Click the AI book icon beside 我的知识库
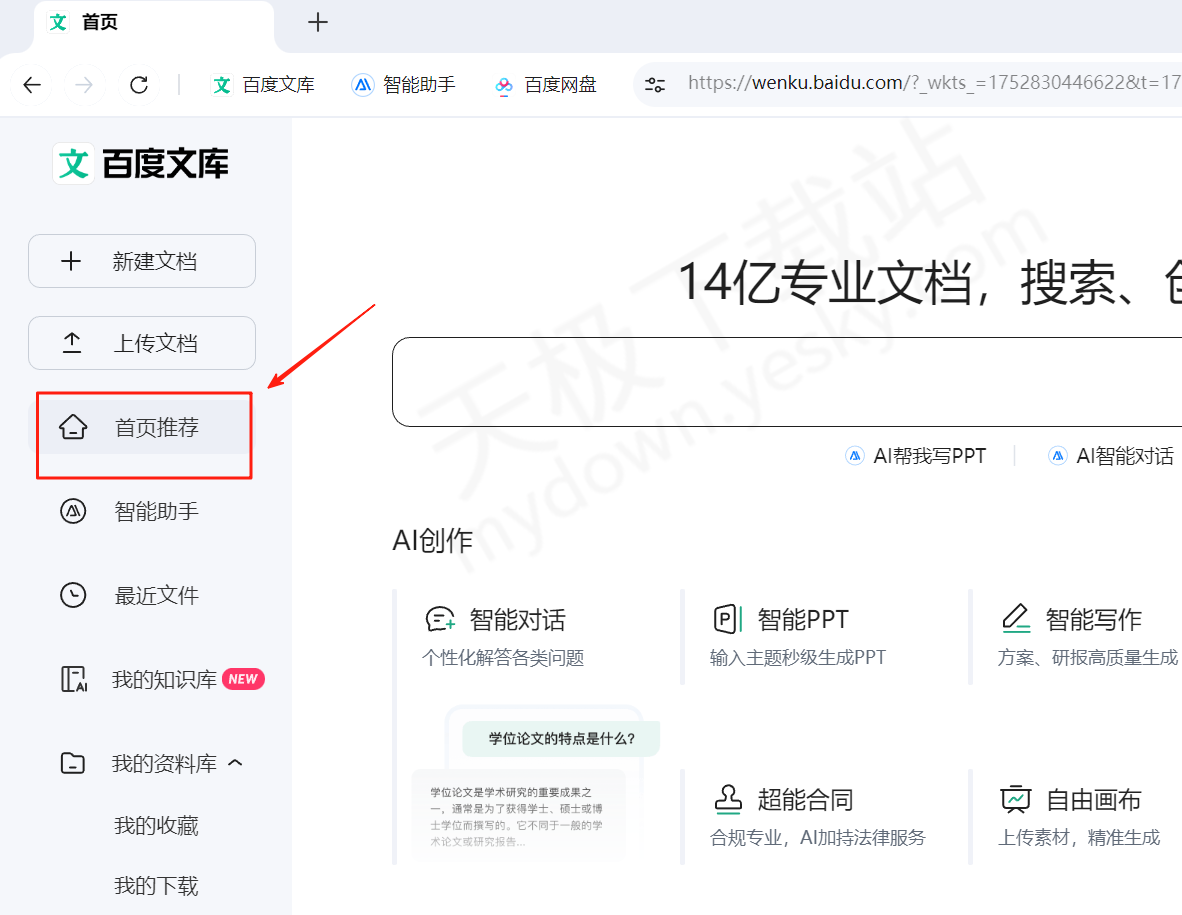1182x915 pixels. [73, 679]
